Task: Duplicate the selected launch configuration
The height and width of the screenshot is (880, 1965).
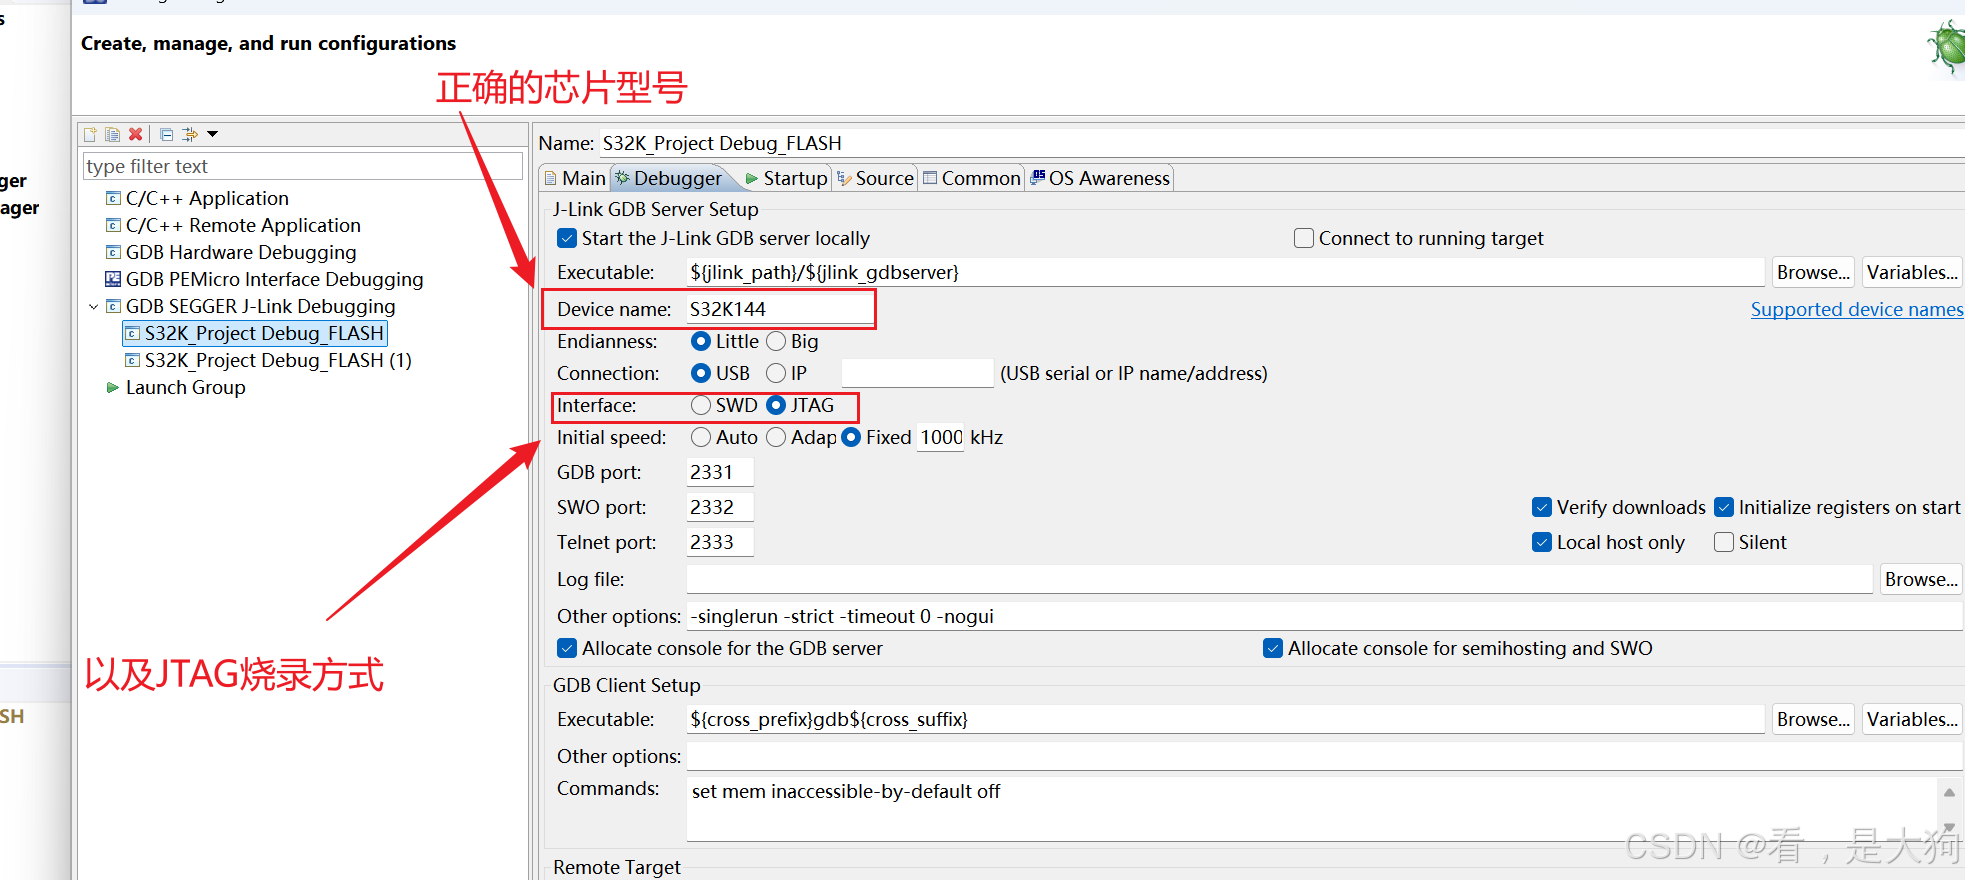Action: pyautogui.click(x=112, y=134)
